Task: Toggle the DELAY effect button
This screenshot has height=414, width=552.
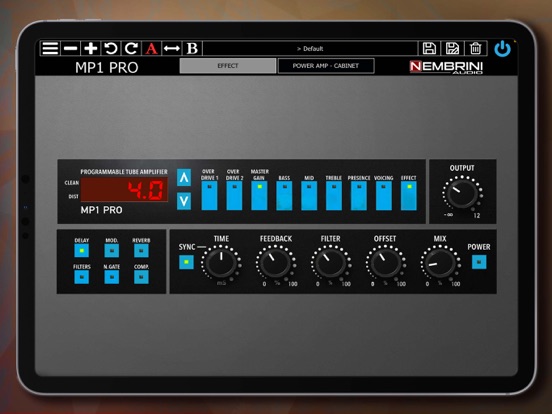Action: point(82,251)
